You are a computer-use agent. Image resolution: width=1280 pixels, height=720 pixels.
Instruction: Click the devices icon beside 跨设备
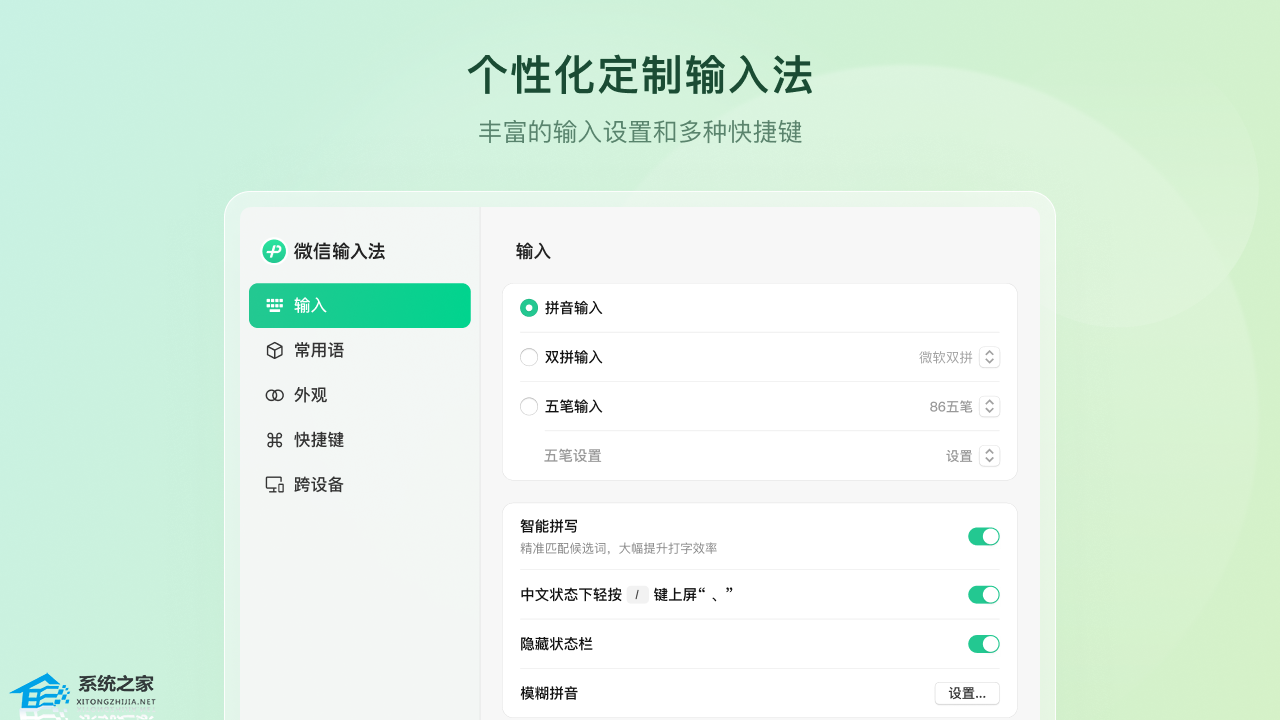pos(274,484)
